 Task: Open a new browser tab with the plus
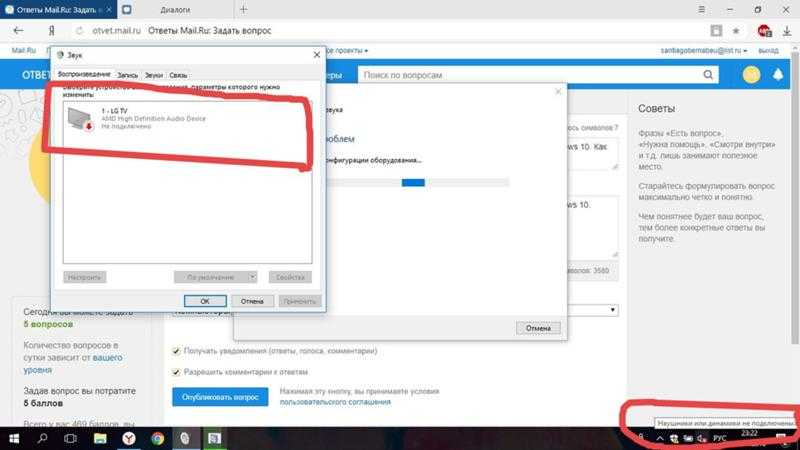click(243, 9)
